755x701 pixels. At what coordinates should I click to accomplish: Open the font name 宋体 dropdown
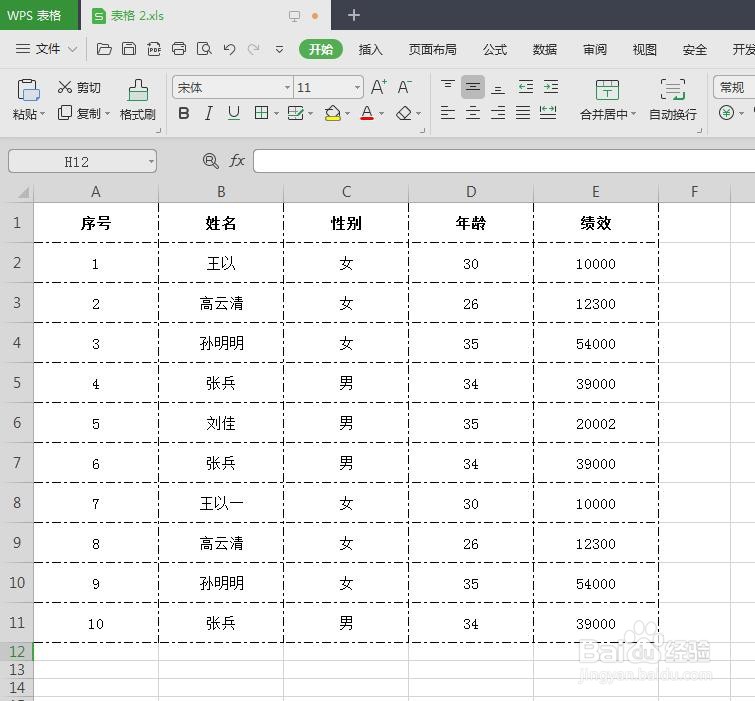pyautogui.click(x=287, y=87)
